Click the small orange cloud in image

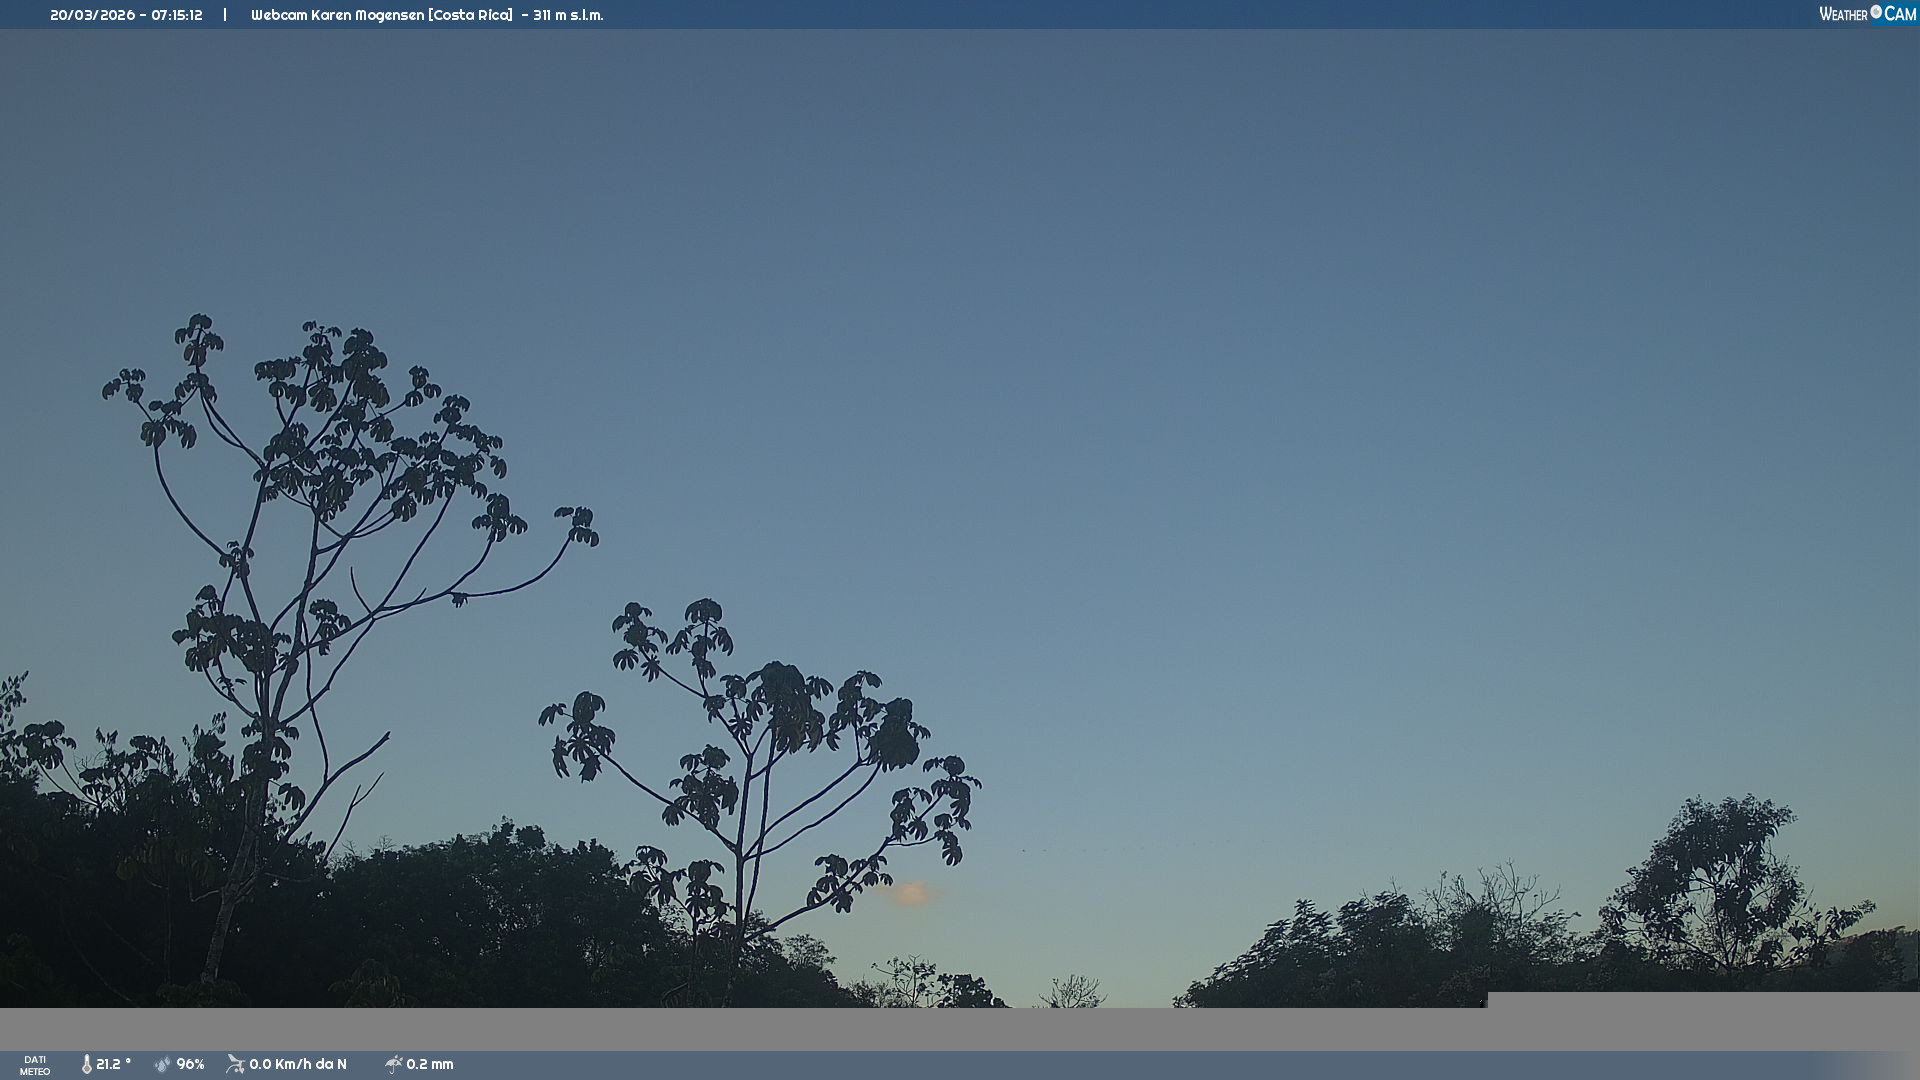coord(911,893)
